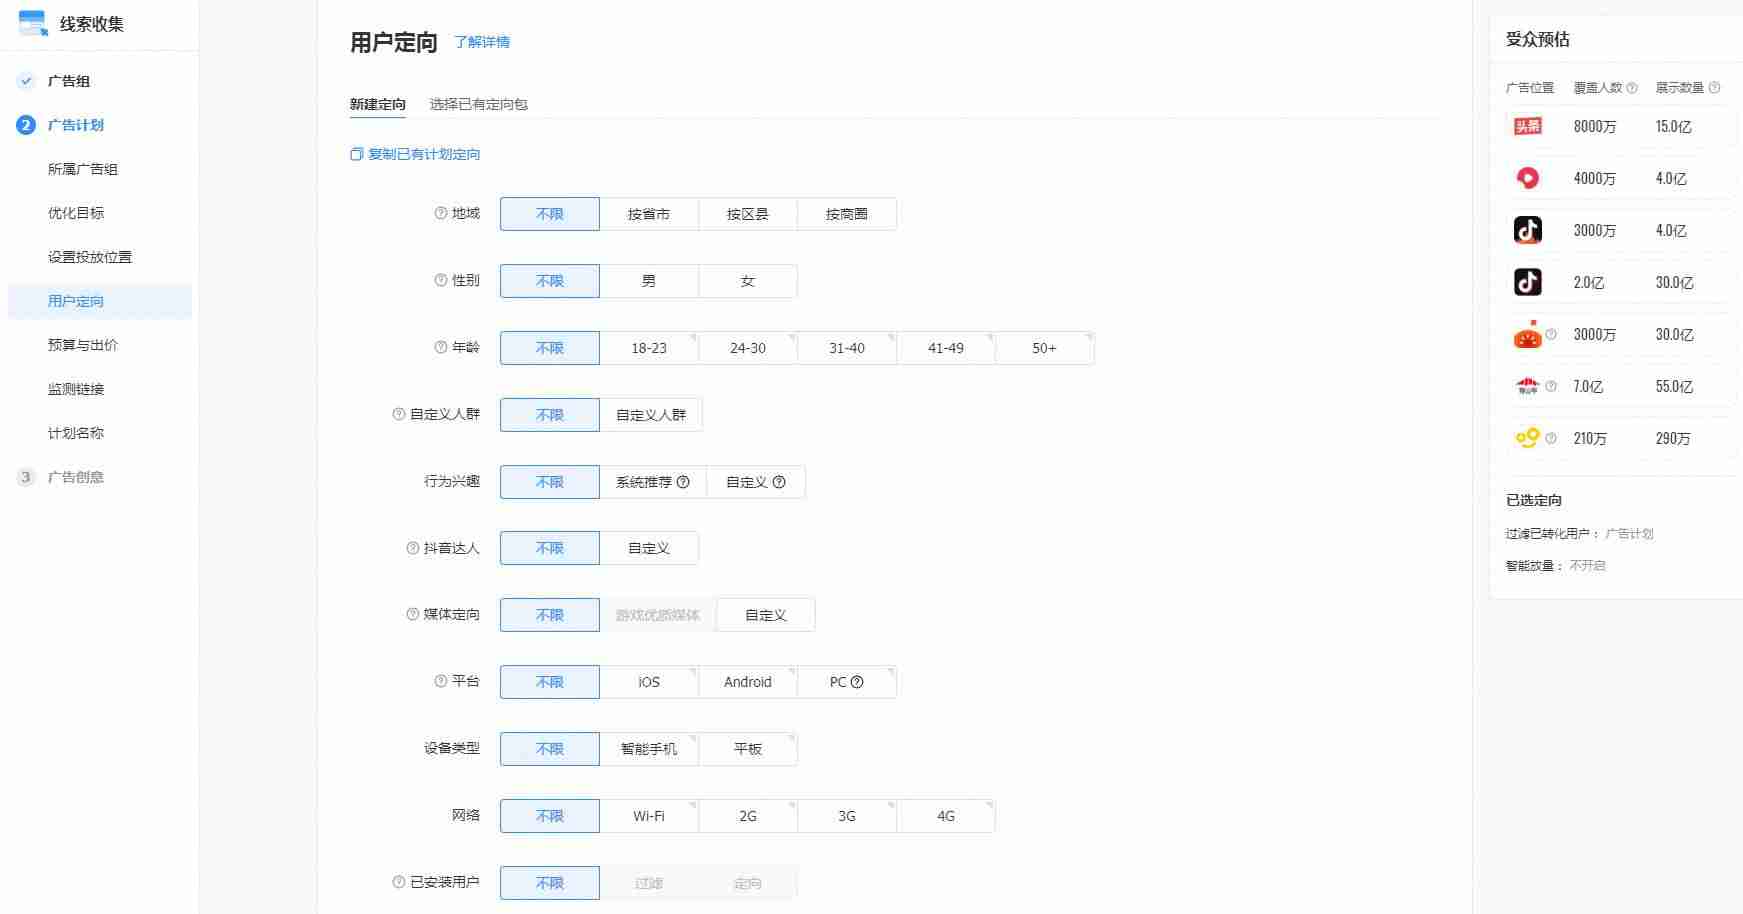The image size is (1743, 914).
Task: Toggle the 24-30 age range
Action: tap(747, 348)
